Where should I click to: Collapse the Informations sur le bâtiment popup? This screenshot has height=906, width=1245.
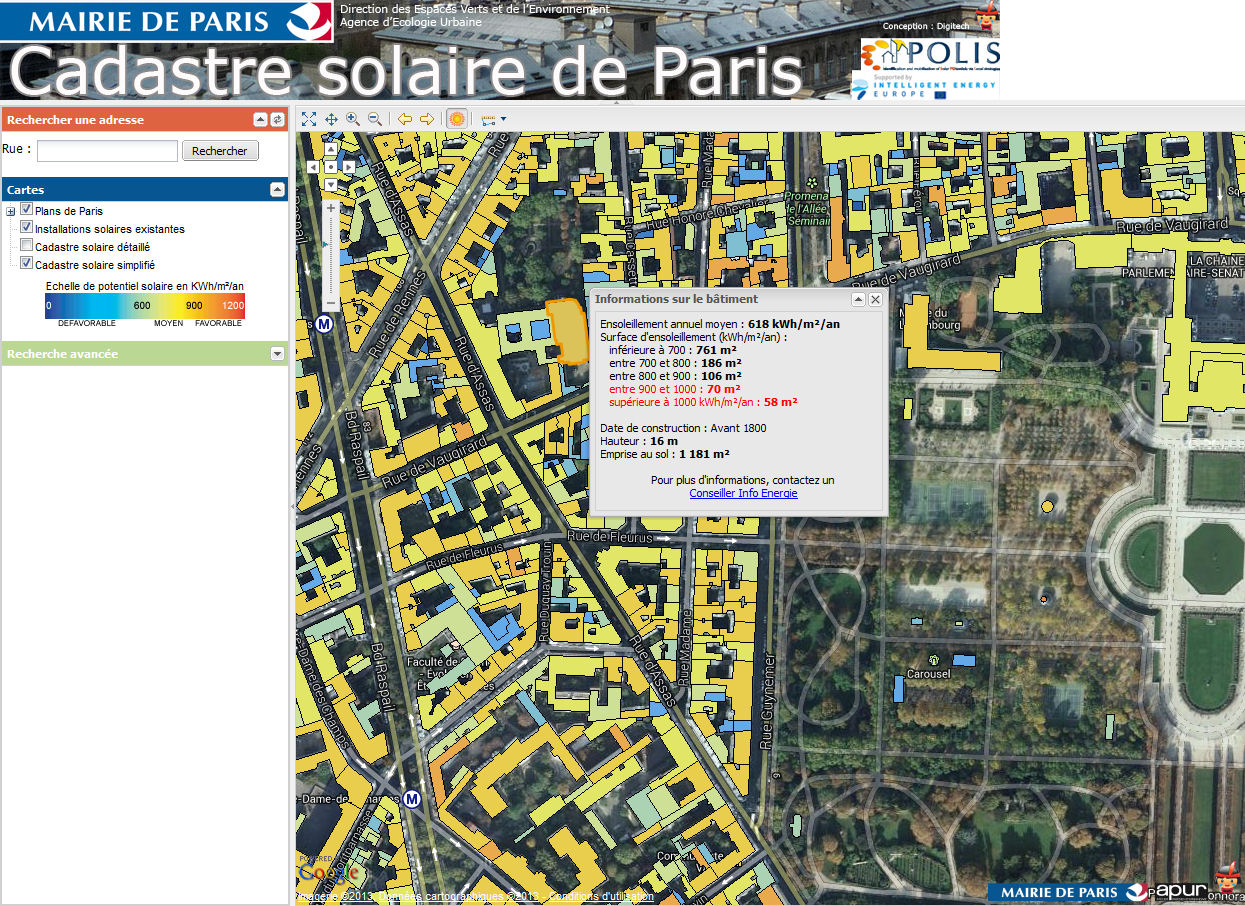[x=858, y=299]
